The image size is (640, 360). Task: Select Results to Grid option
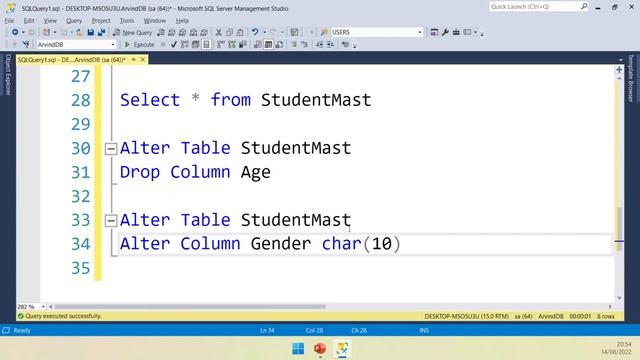click(268, 44)
